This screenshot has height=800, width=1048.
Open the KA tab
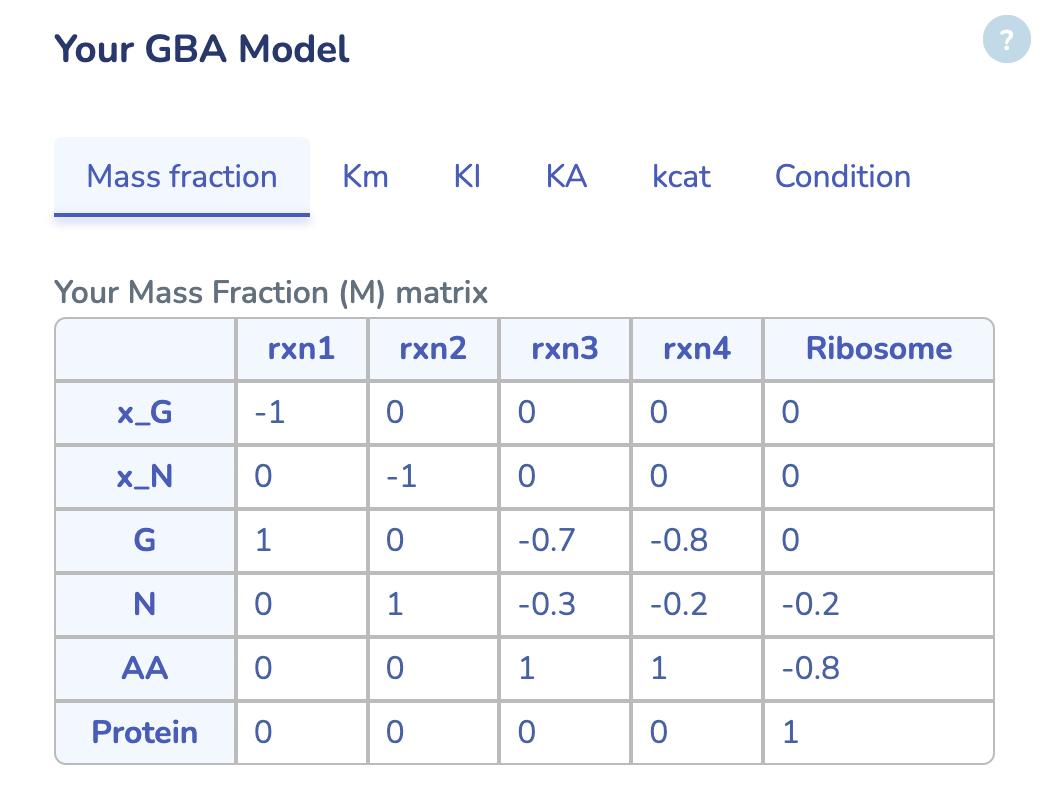point(565,176)
